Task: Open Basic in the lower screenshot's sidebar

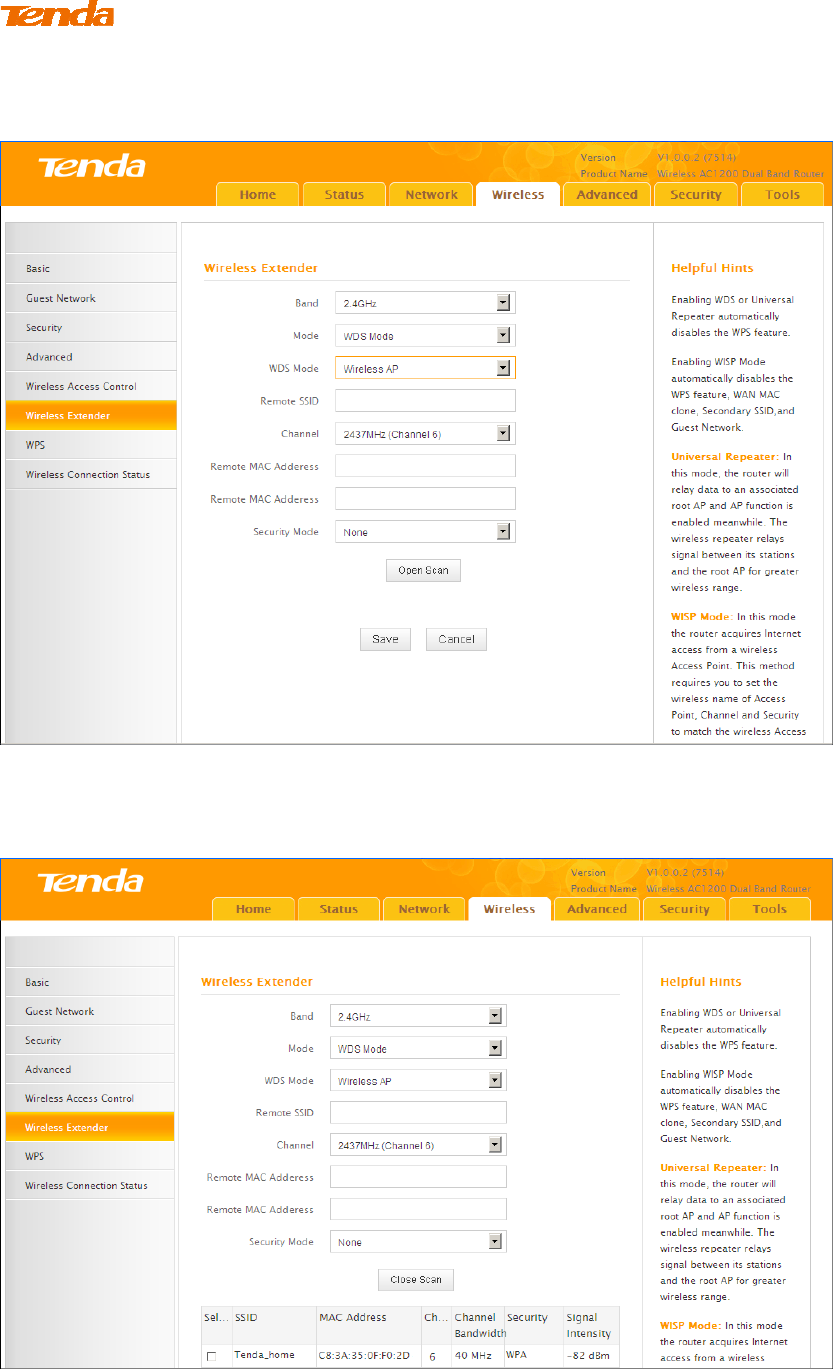Action: pos(90,982)
